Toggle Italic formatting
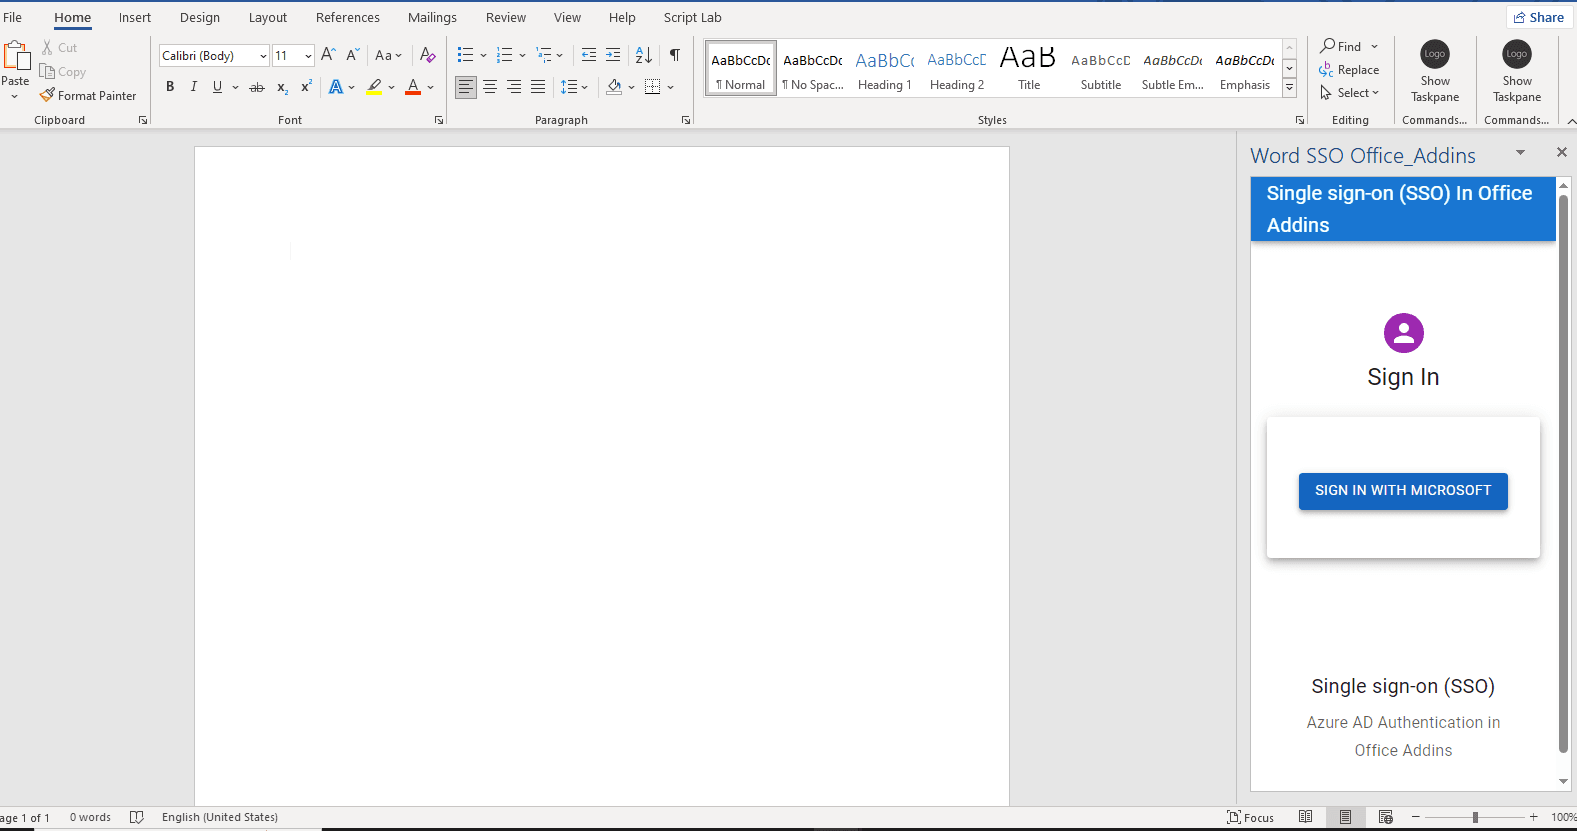This screenshot has height=831, width=1577. (193, 87)
